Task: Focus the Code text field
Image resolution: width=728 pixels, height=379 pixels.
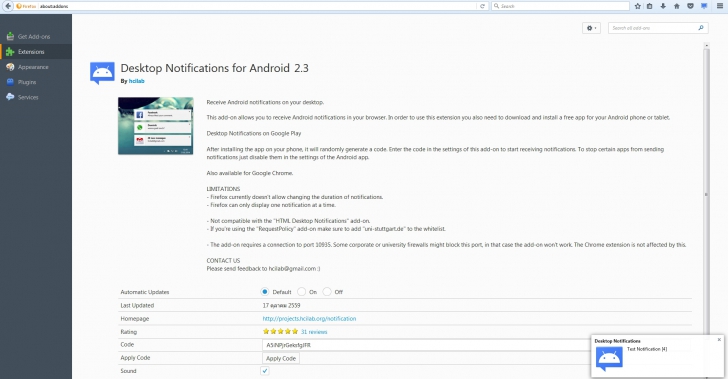Action: tap(426, 345)
